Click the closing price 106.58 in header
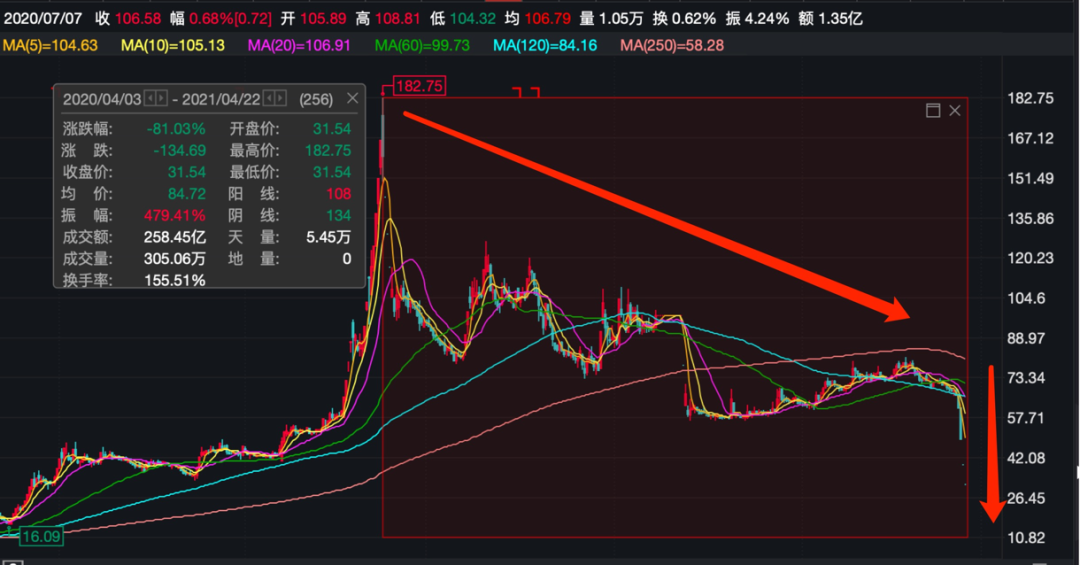Viewport: 1080px width, 565px height. [x=138, y=19]
